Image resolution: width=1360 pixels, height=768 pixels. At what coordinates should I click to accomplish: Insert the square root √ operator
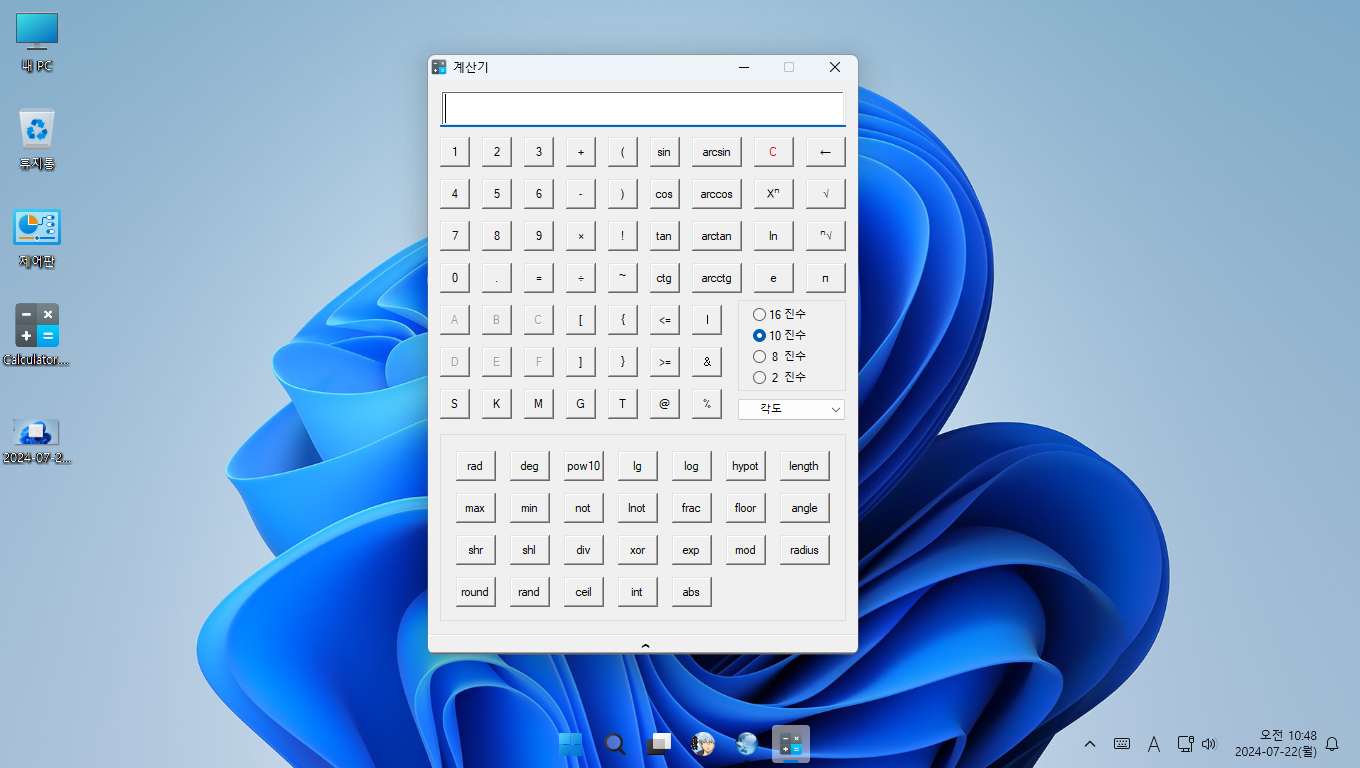[825, 194]
